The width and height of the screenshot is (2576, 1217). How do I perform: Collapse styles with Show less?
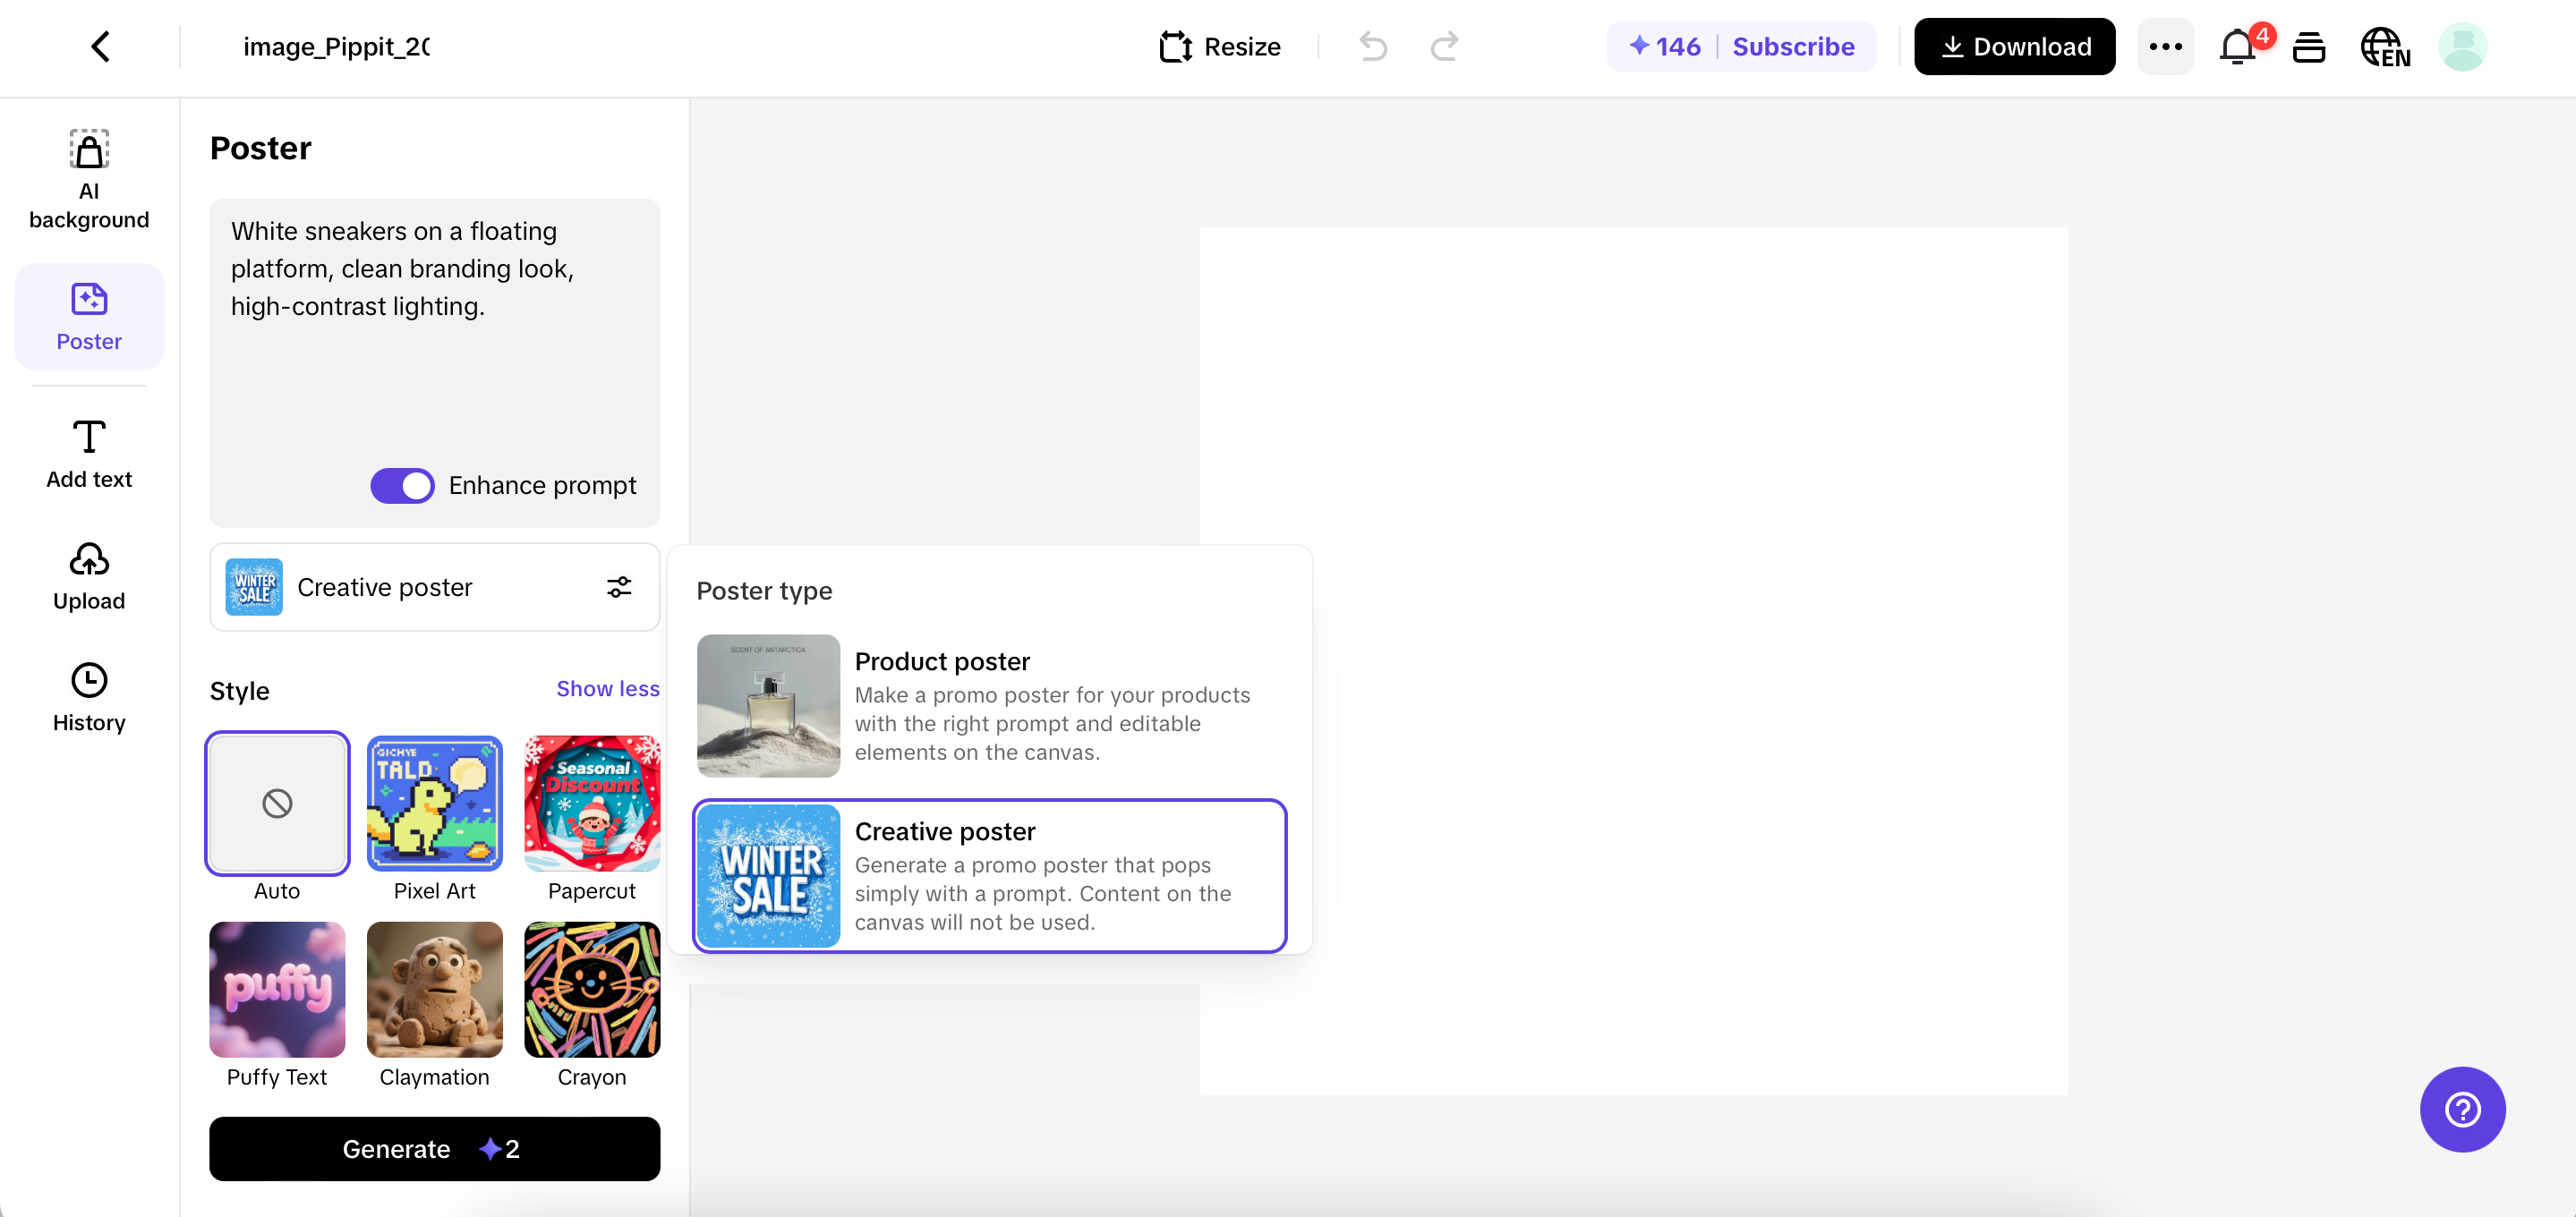[x=607, y=688]
